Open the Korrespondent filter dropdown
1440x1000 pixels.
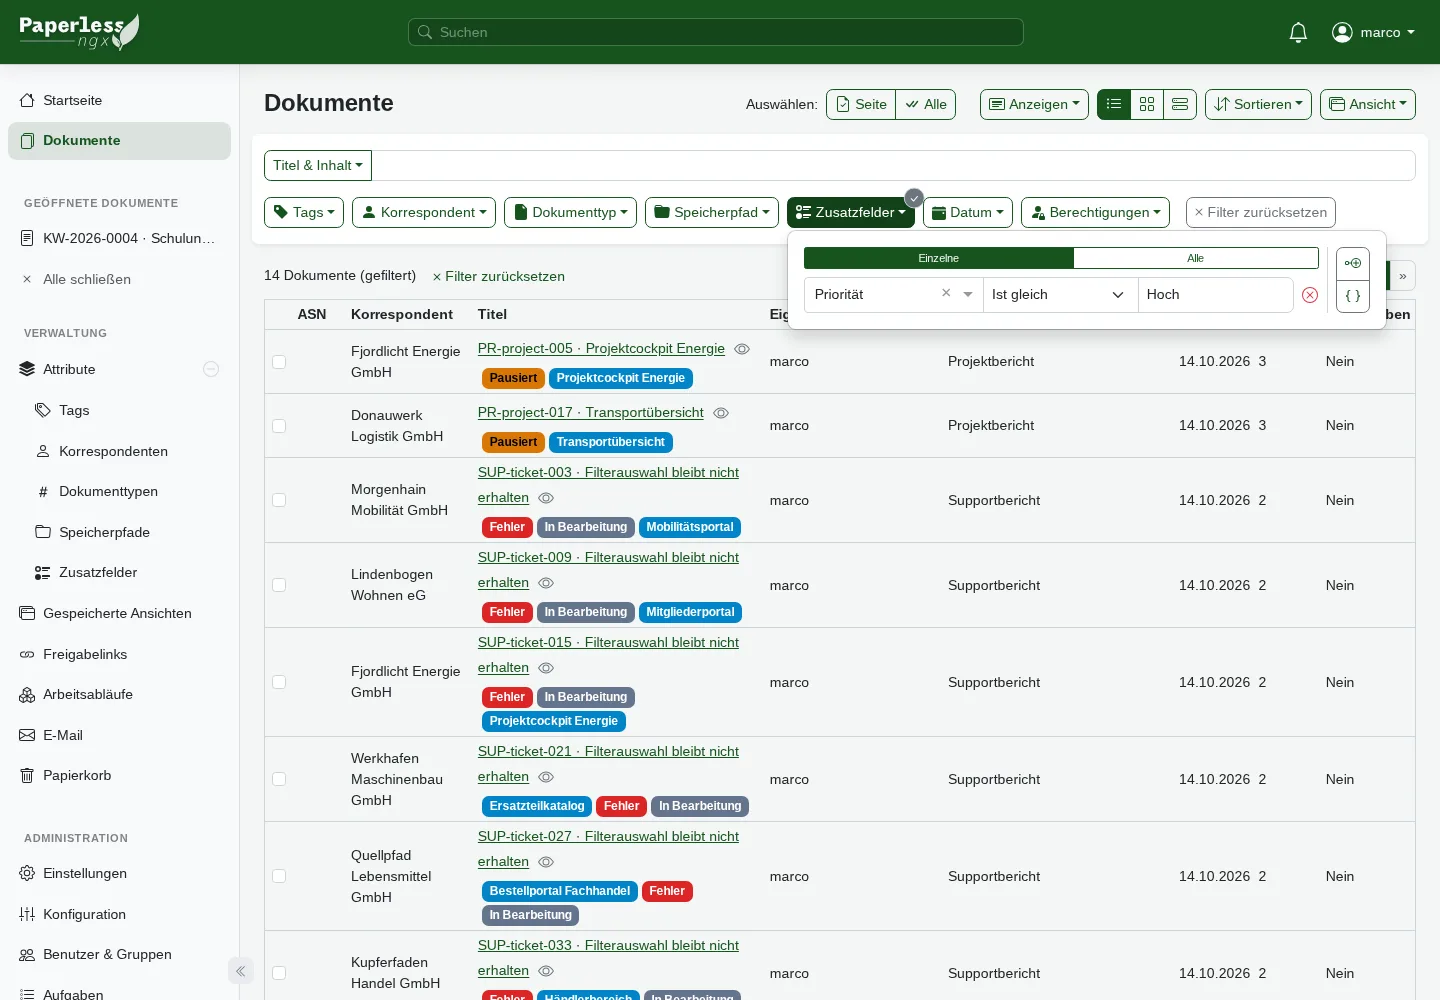click(x=424, y=212)
